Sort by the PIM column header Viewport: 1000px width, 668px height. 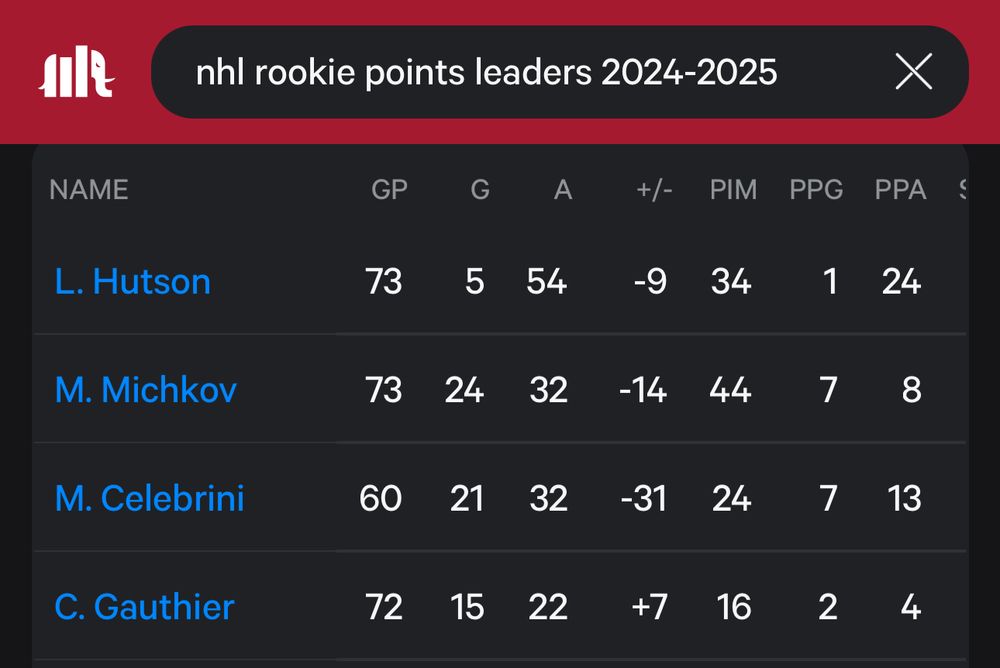[x=733, y=189]
